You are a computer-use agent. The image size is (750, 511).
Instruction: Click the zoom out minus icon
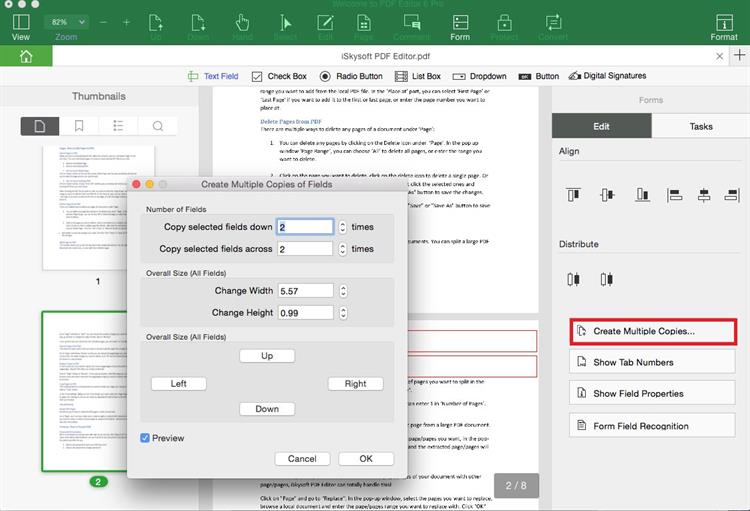click(103, 22)
